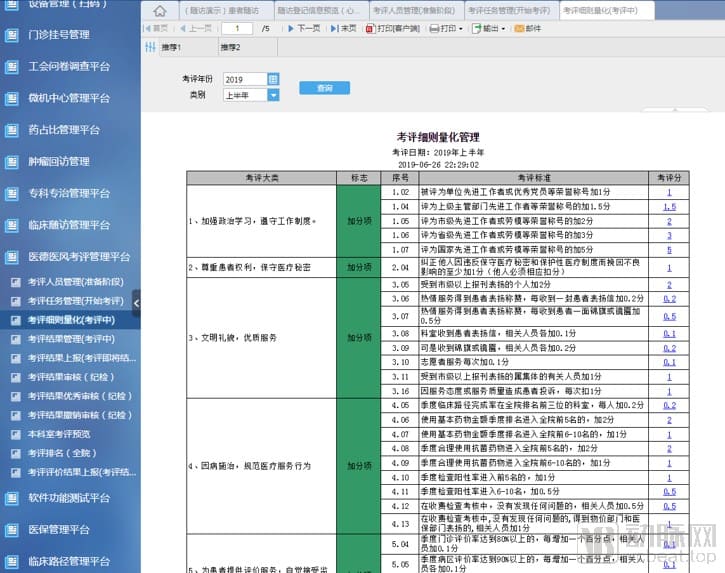
Task: Open 工会问卷调查平台 icon
Action: pos(12,67)
